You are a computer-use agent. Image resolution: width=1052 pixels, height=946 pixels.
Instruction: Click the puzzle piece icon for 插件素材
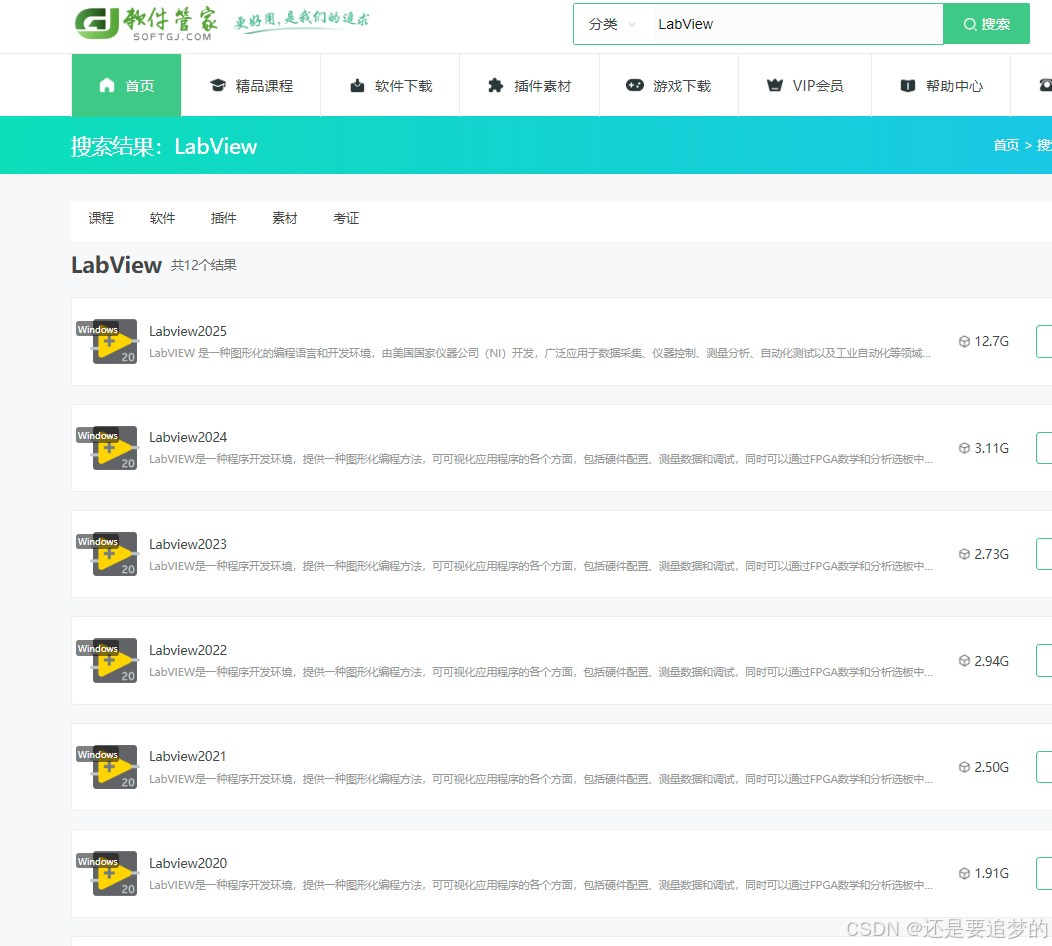496,85
